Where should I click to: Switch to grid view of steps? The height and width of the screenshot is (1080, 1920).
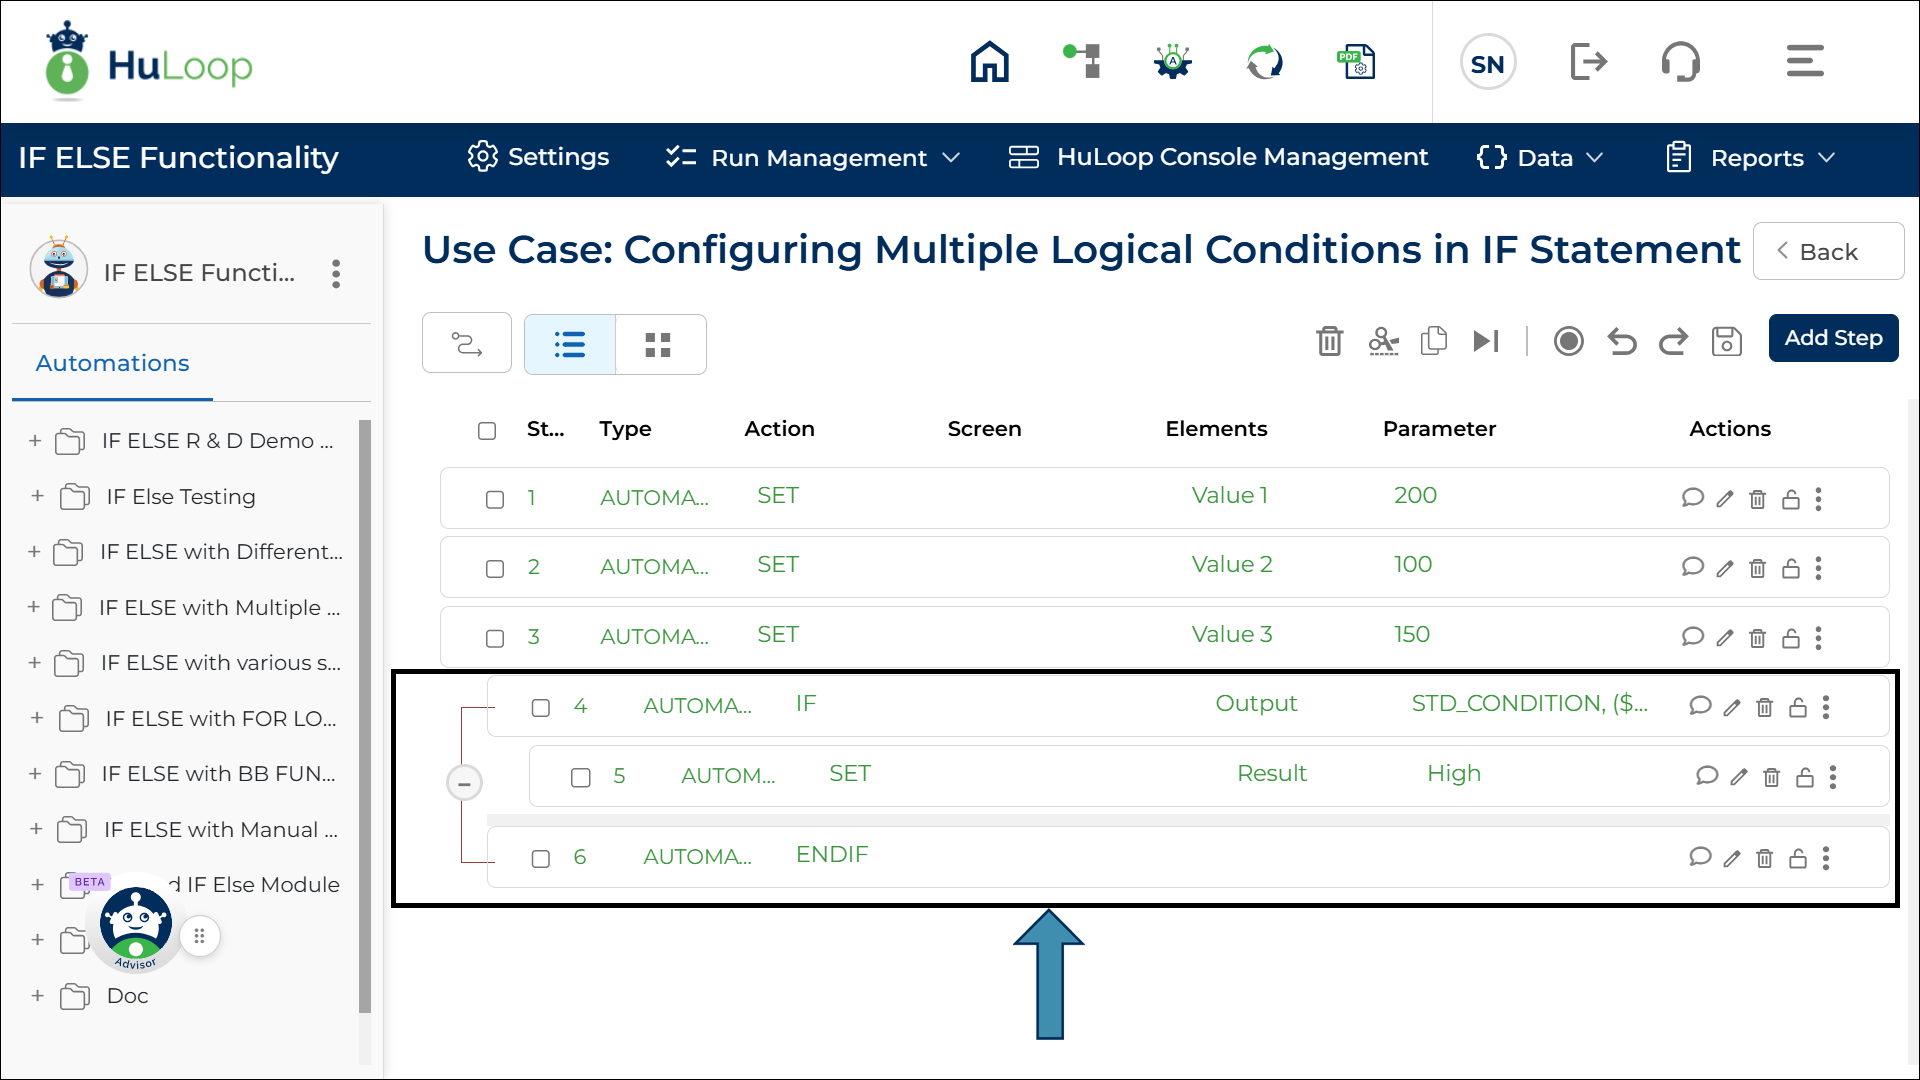(x=659, y=344)
